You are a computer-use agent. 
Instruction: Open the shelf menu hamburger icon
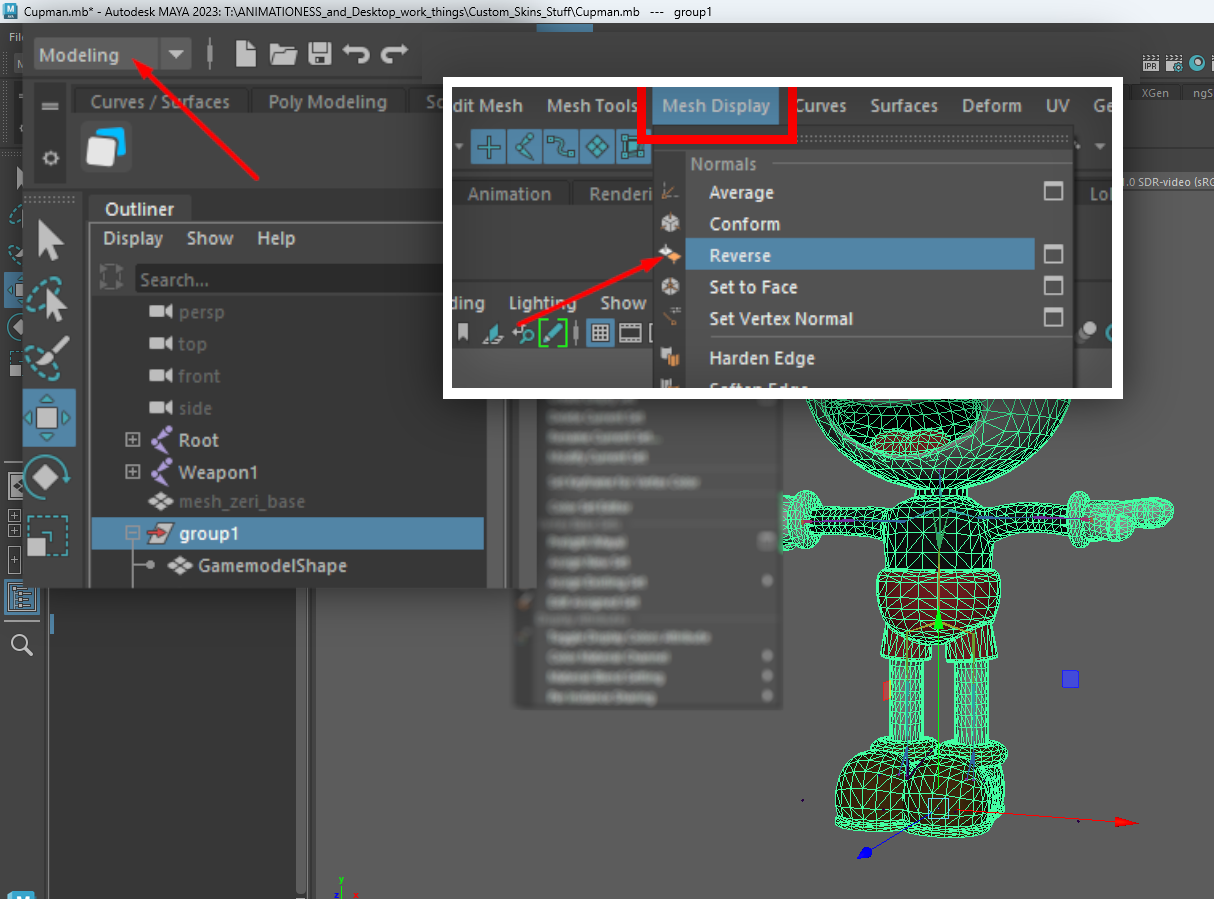pos(50,106)
